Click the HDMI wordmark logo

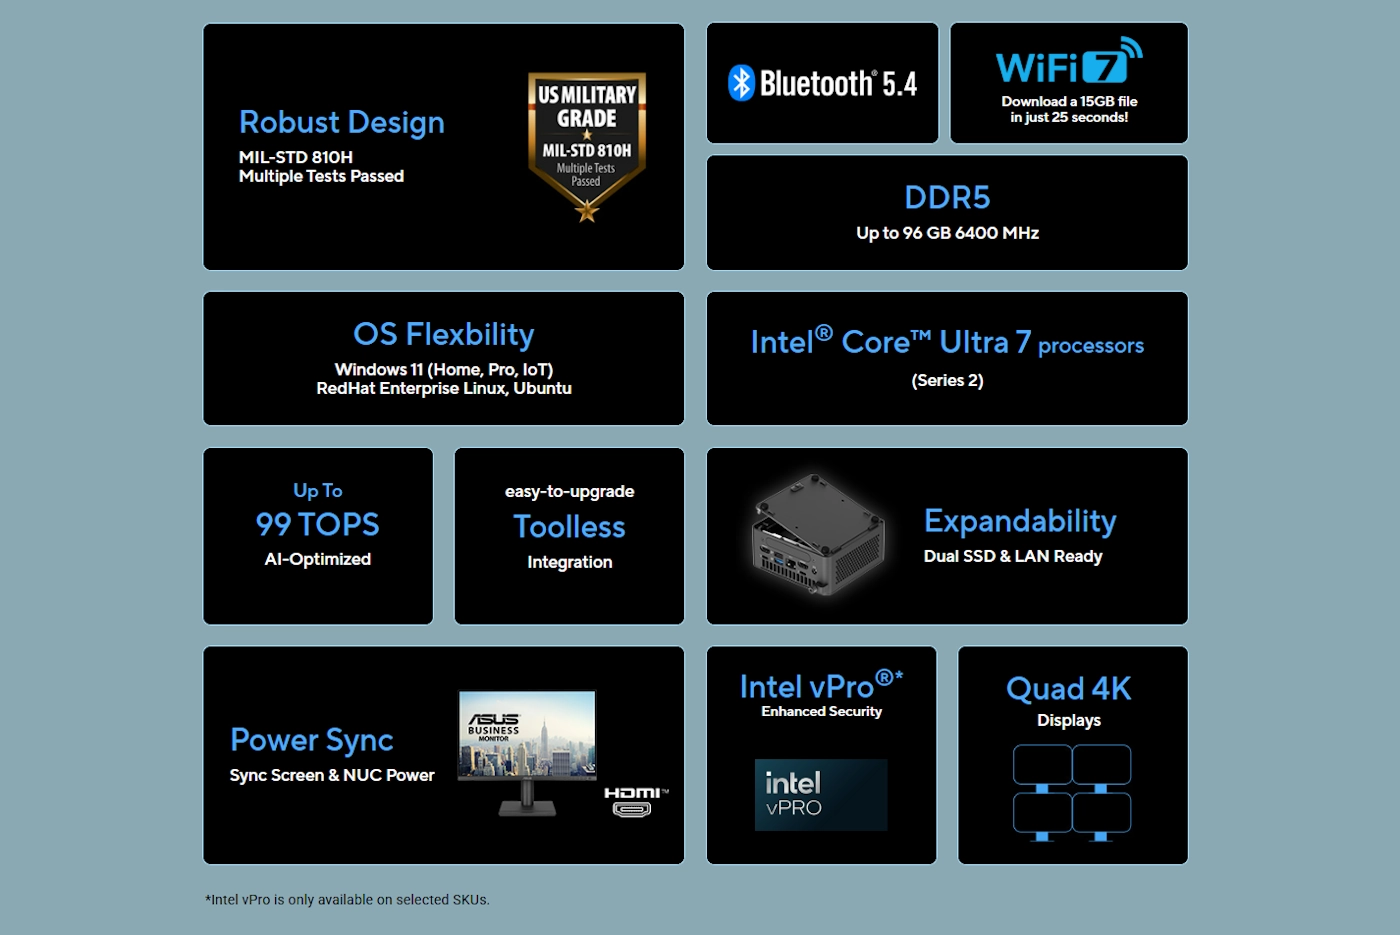click(636, 793)
